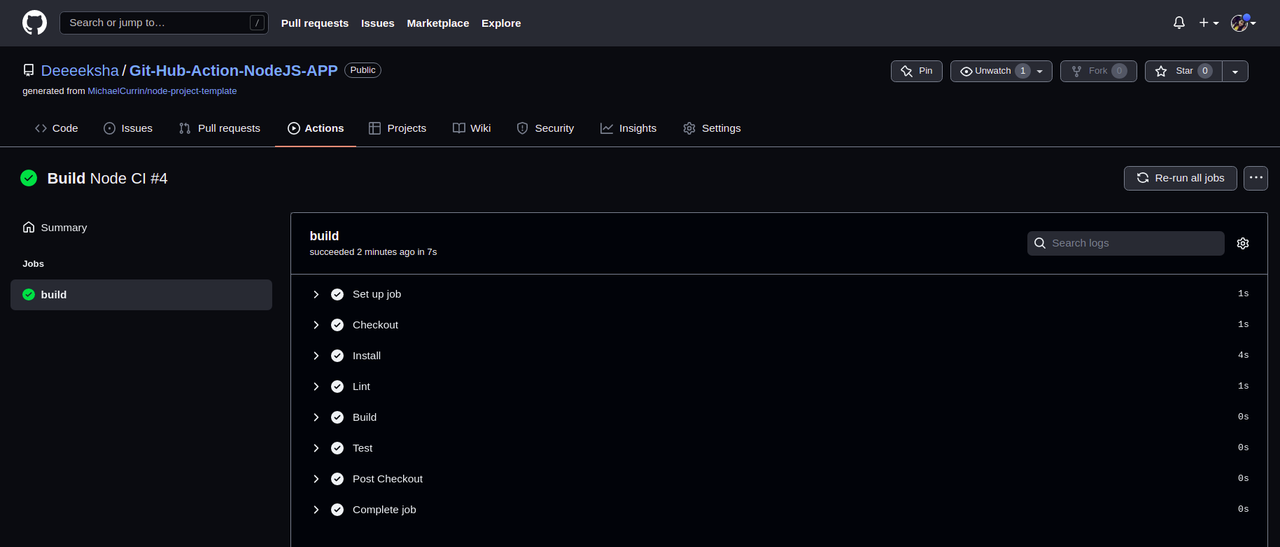
Task: Click the Set up job label text
Action: (x=376, y=294)
